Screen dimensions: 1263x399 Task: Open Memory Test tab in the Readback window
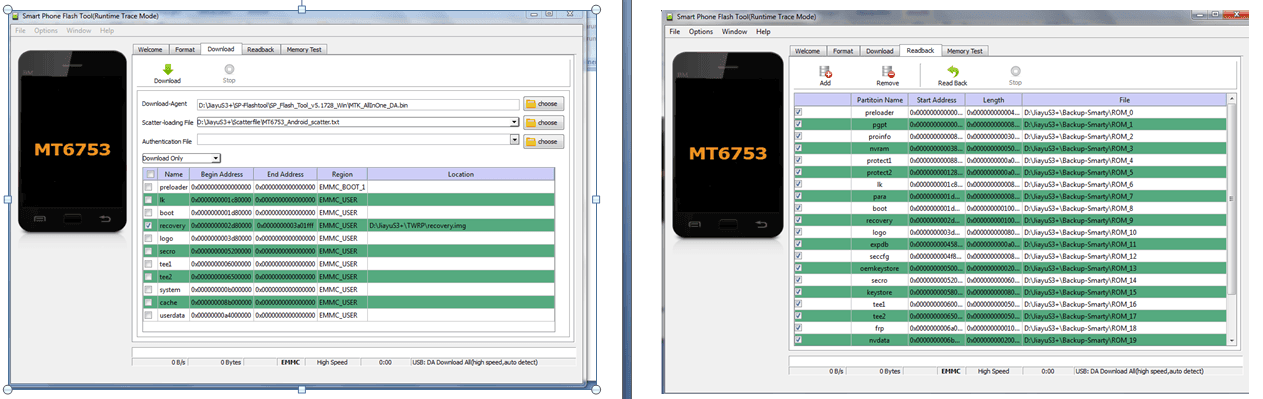[x=964, y=51]
